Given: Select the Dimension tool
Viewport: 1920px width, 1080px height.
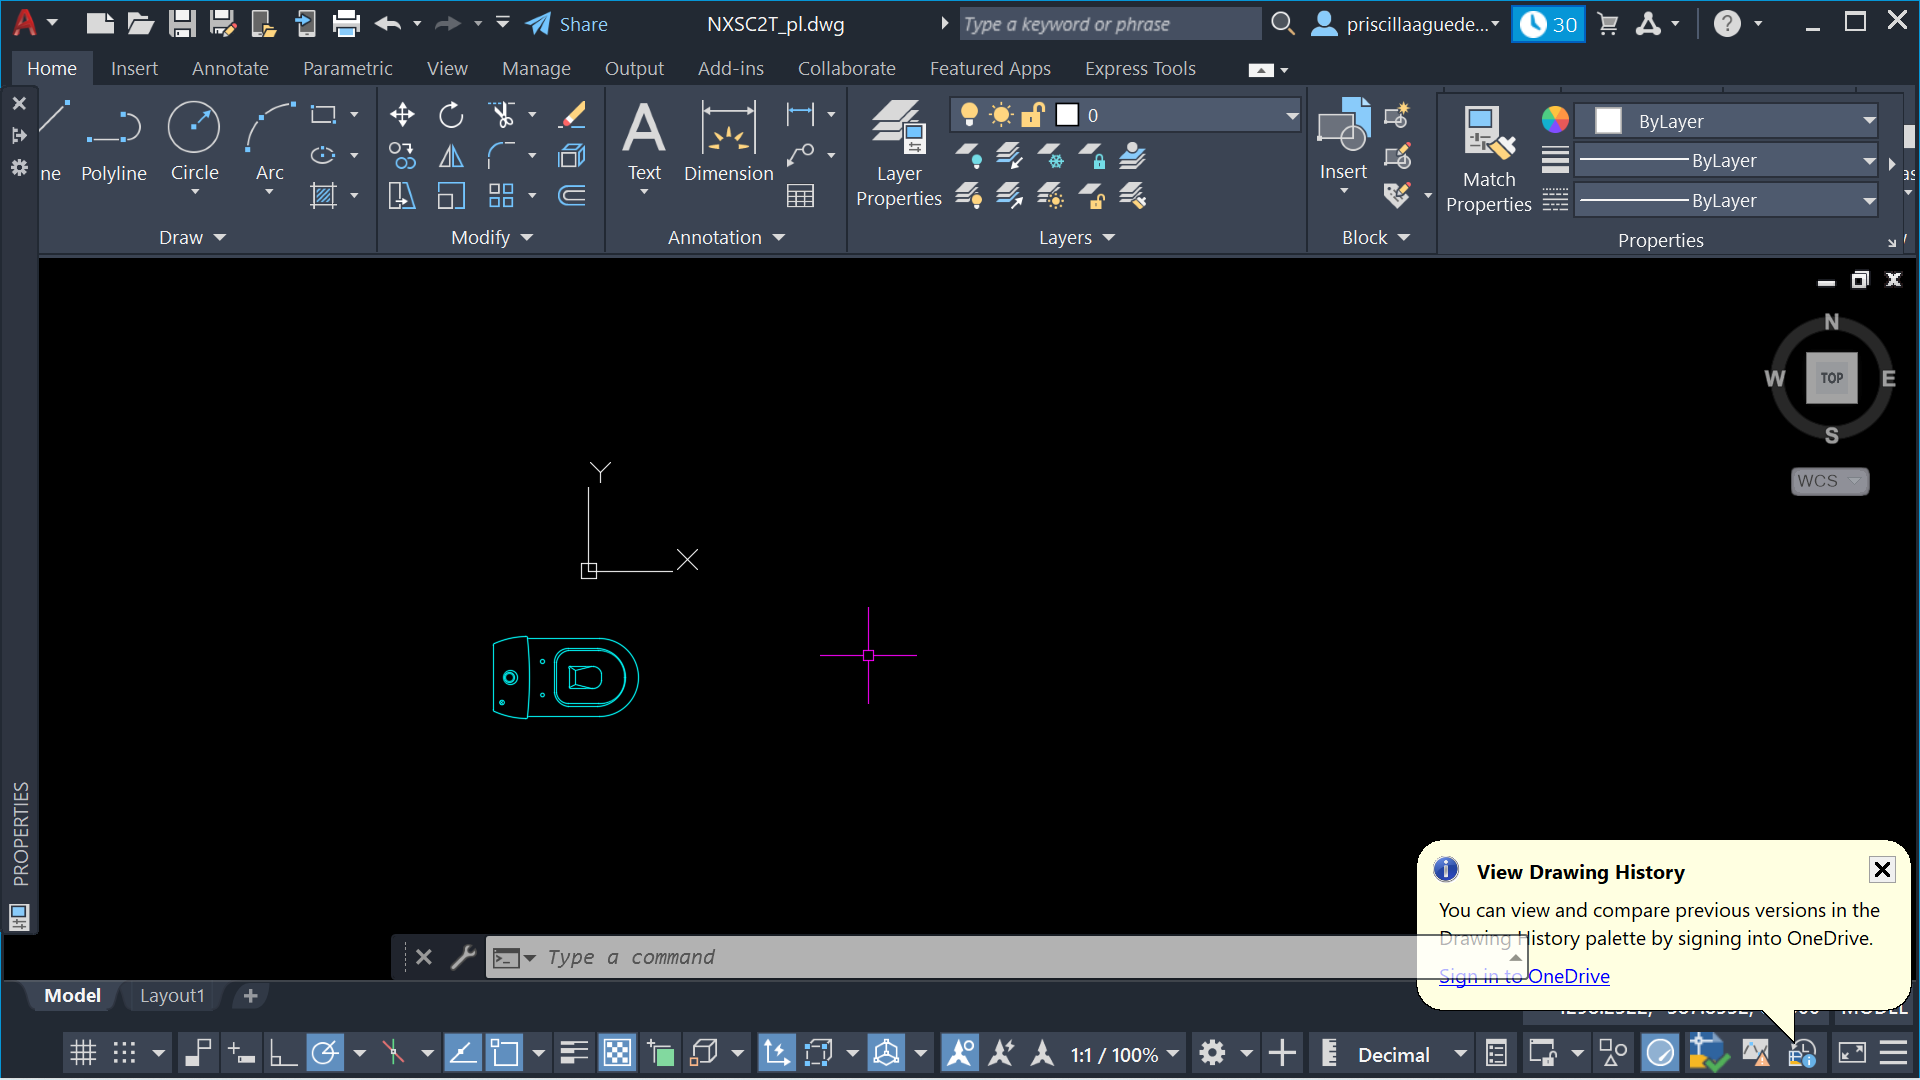Looking at the screenshot, I should pyautogui.click(x=729, y=144).
